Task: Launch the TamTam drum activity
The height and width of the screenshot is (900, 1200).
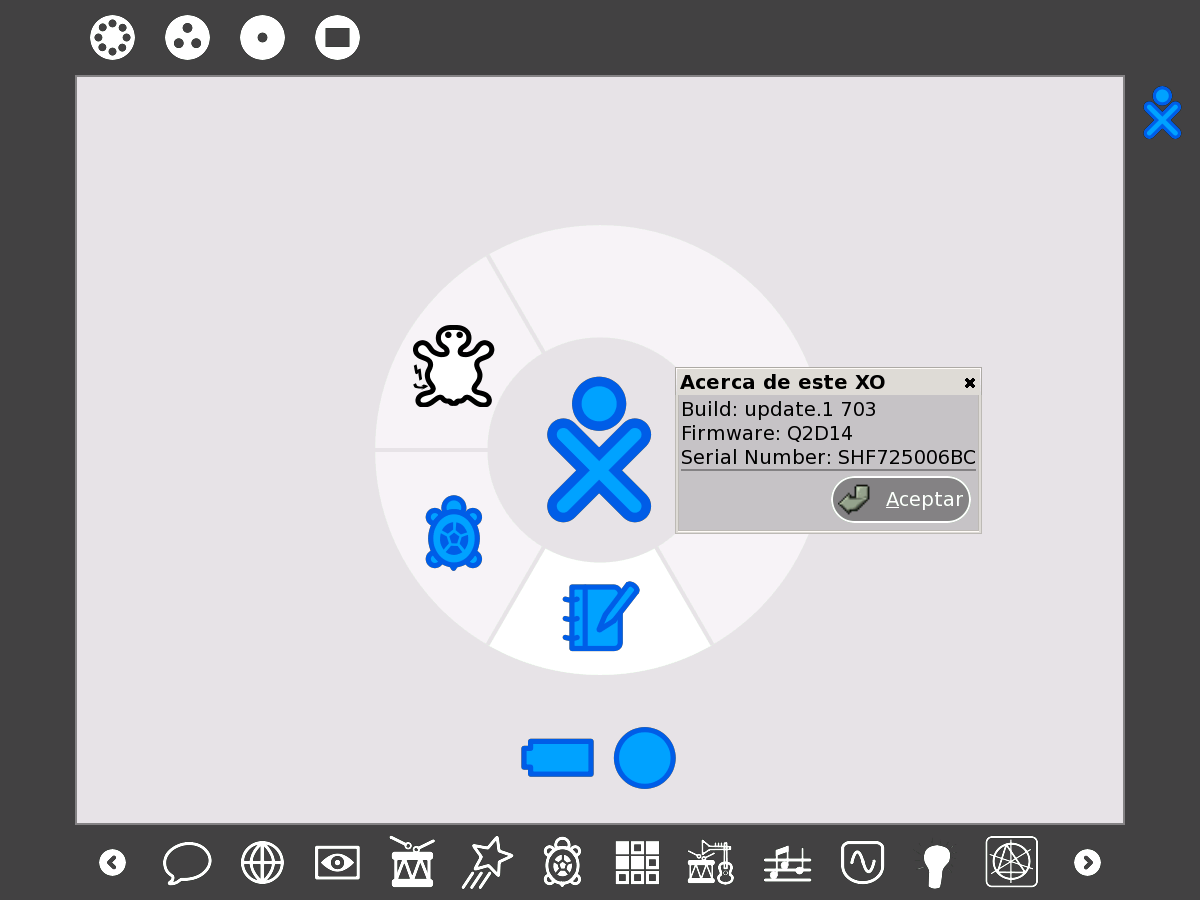Action: point(412,862)
